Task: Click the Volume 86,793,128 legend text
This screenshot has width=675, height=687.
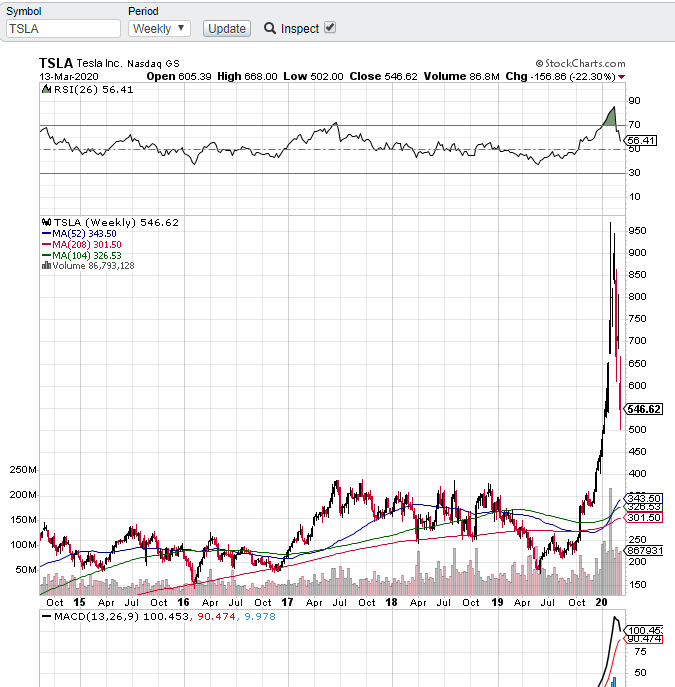Action: pyautogui.click(x=93, y=266)
